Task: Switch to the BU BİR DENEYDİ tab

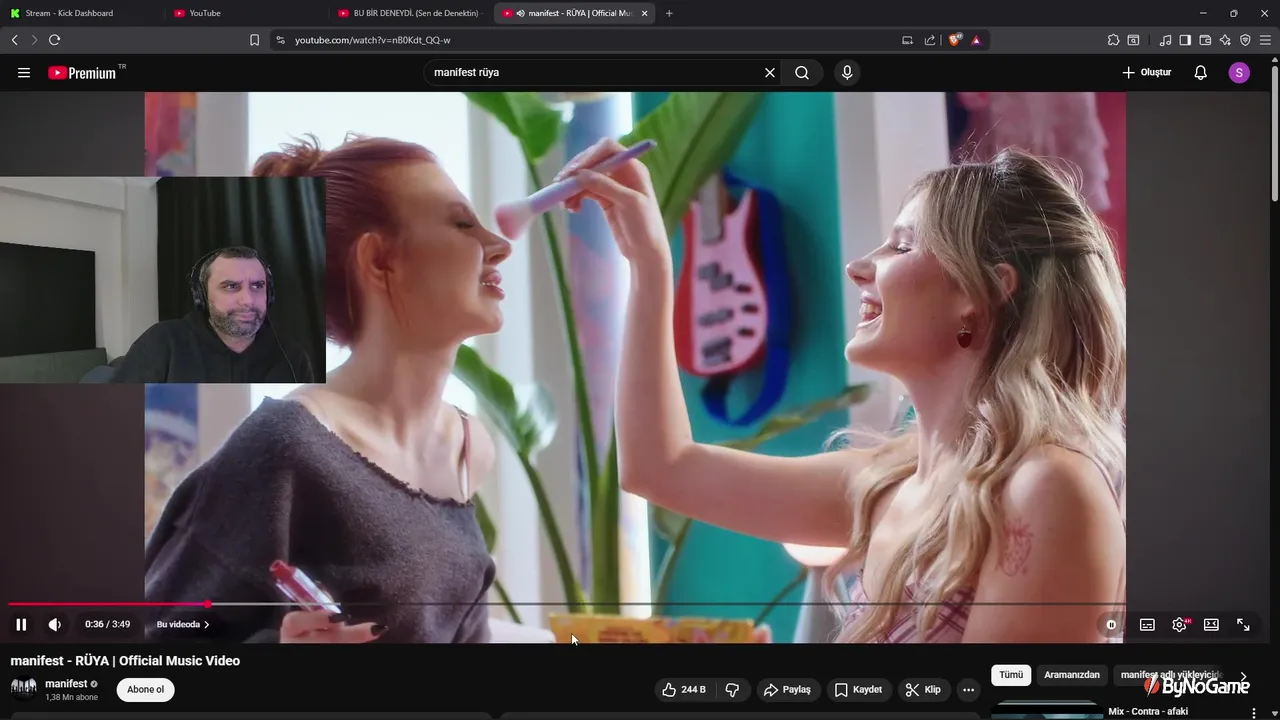Action: 410,13
